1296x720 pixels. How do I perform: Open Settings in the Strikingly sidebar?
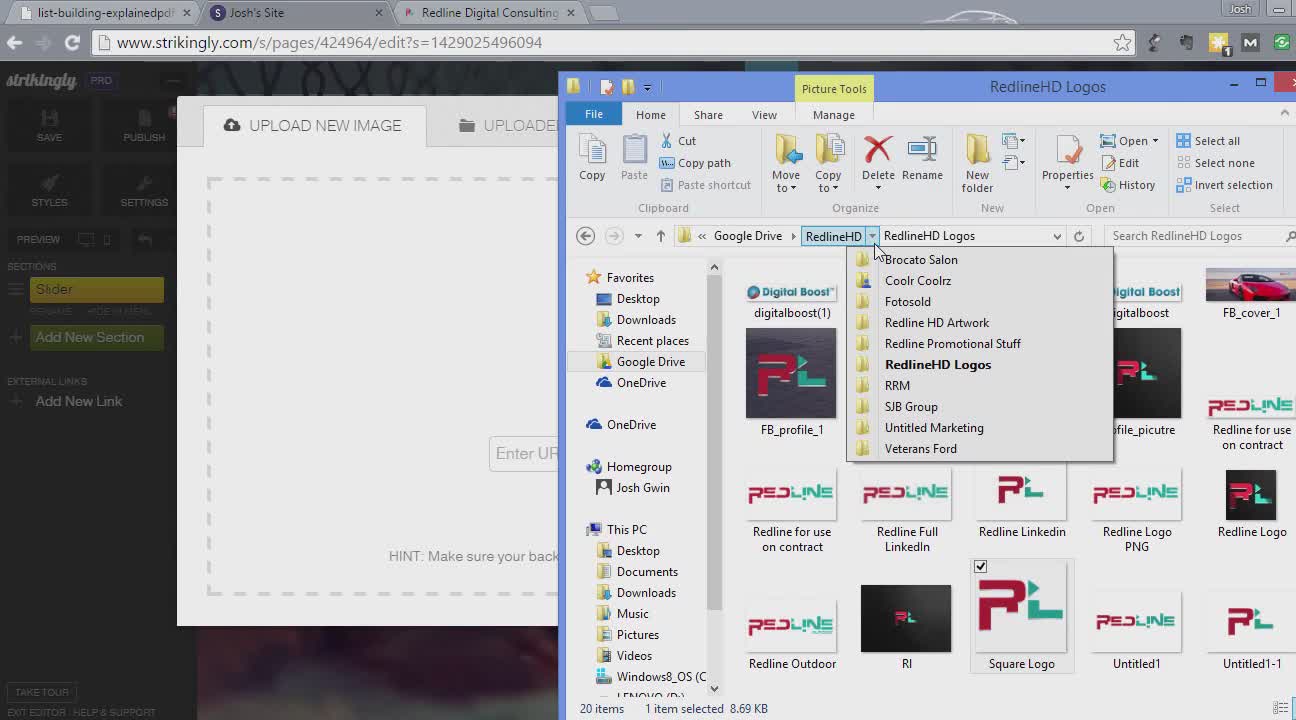coord(144,190)
